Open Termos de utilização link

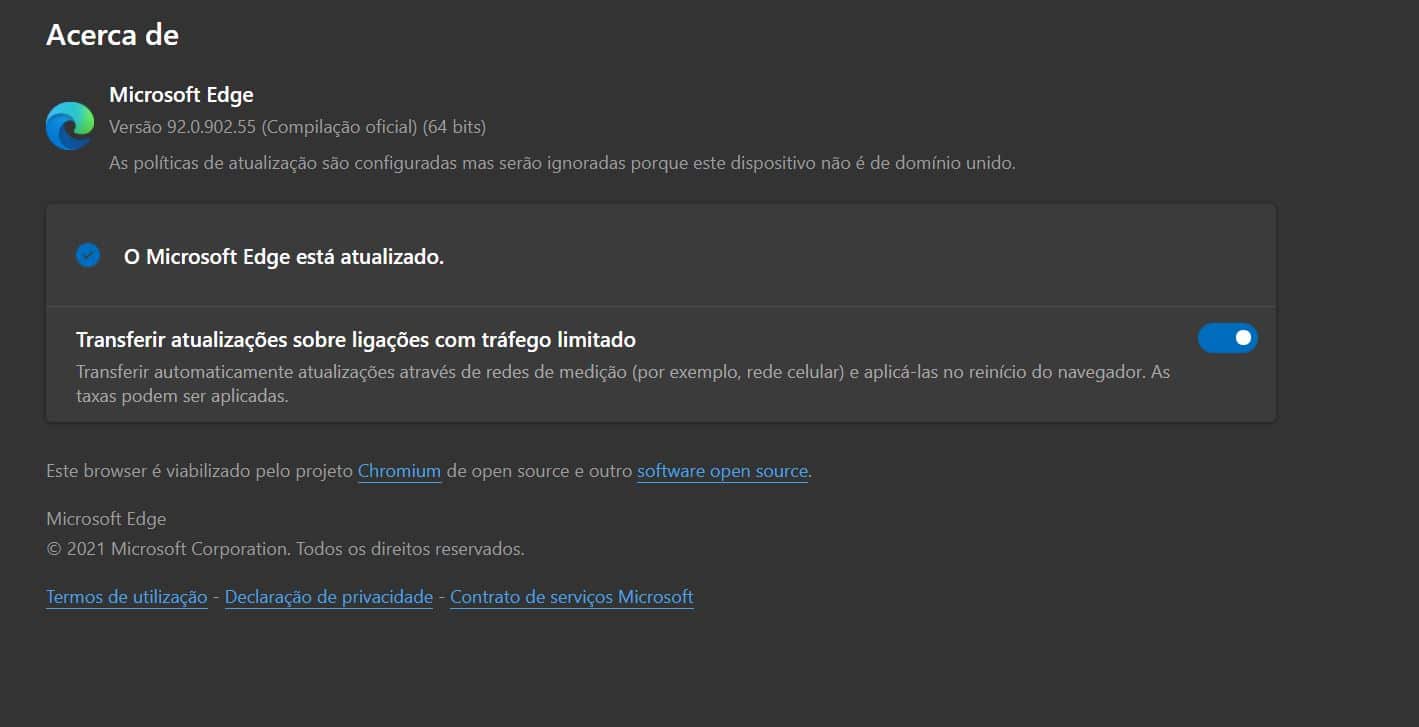pos(127,597)
